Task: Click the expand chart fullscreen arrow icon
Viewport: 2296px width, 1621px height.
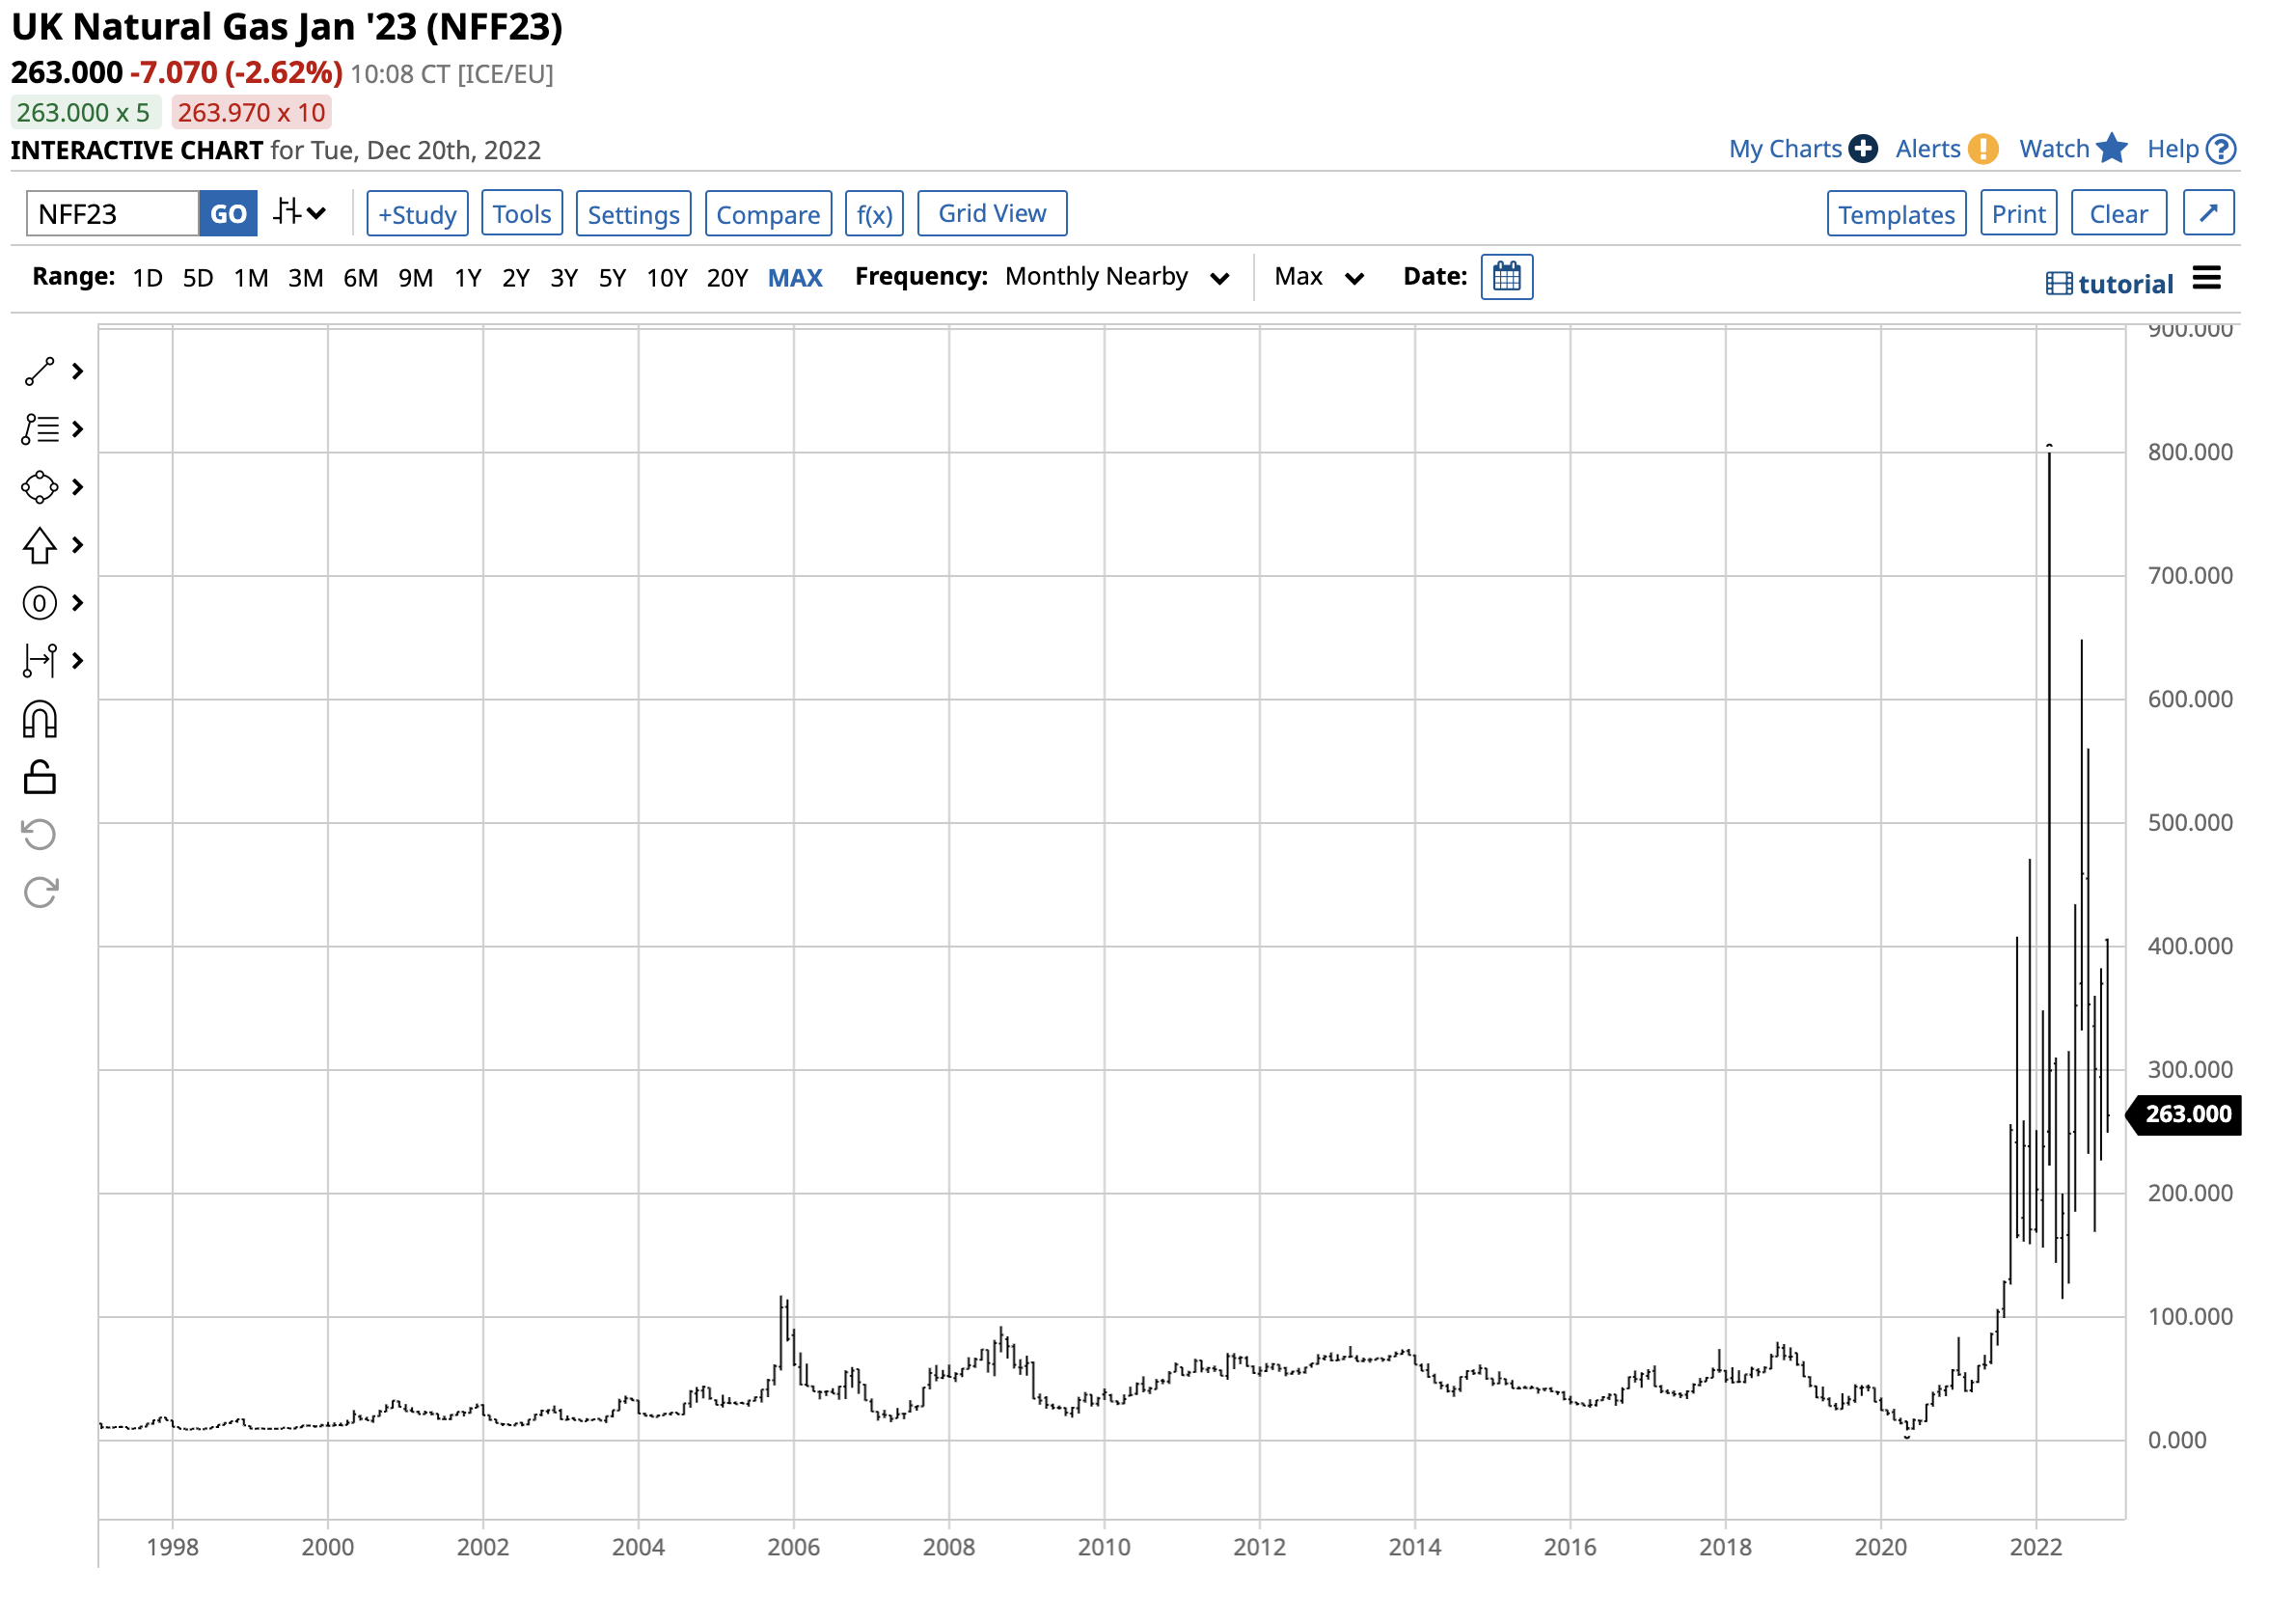Action: (x=2211, y=213)
